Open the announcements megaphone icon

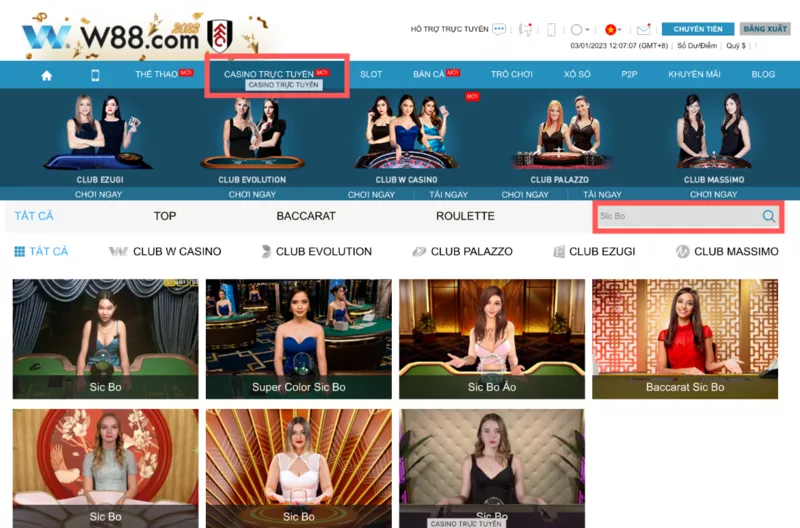tap(525, 30)
